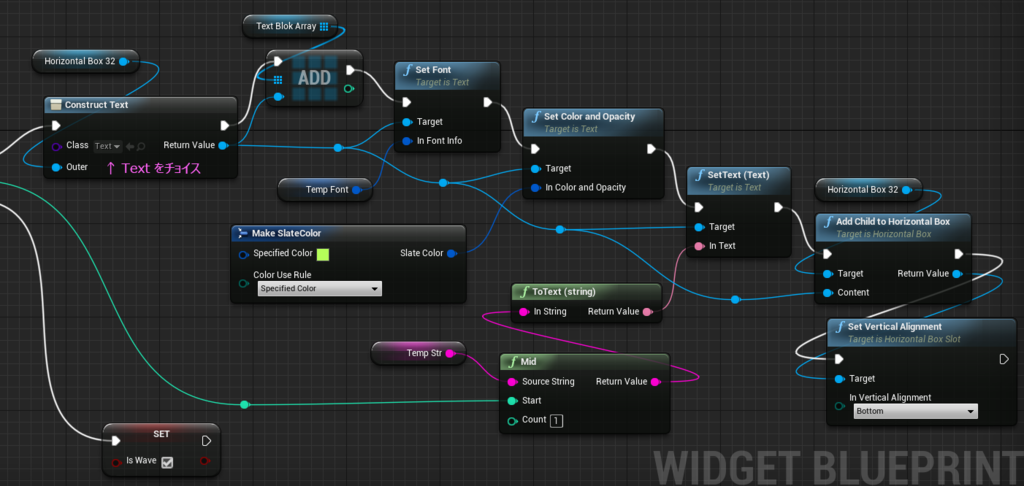Click the exec output pin of SetText
This screenshot has height=486, width=1024.
(778, 207)
